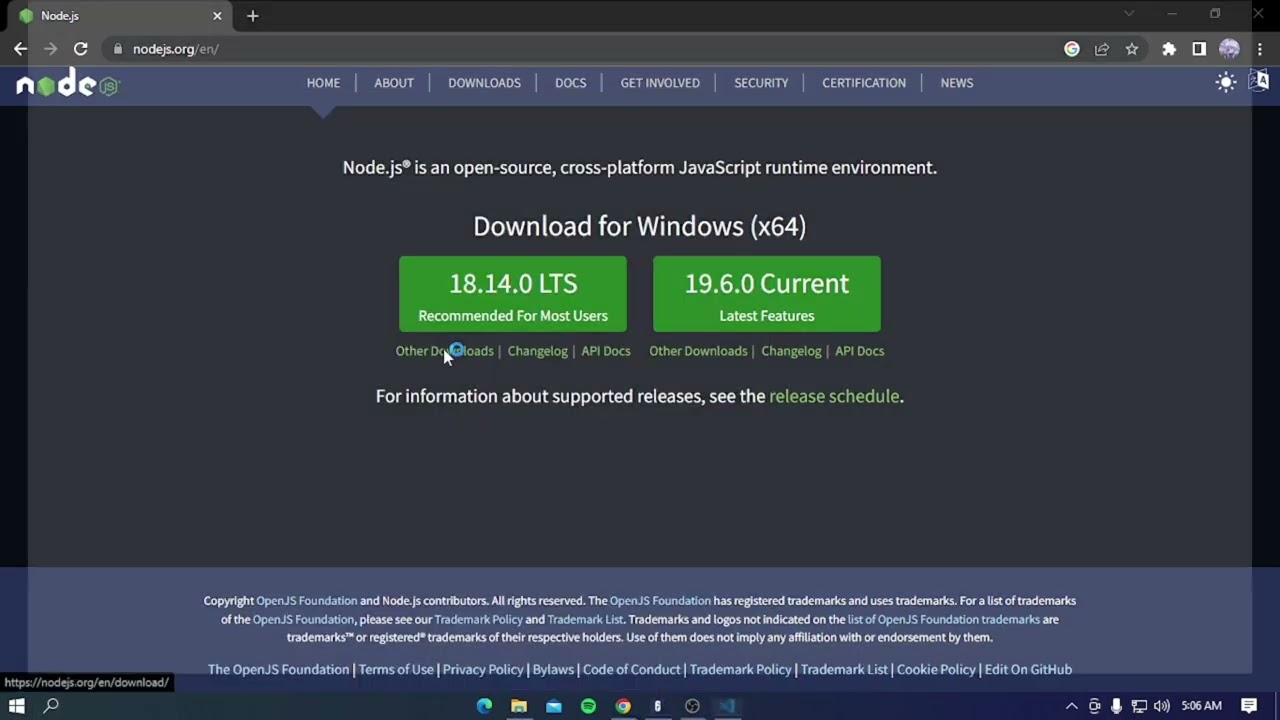Toggle the Chrome side panel
Screen dimensions: 1280x720
[1199, 49]
